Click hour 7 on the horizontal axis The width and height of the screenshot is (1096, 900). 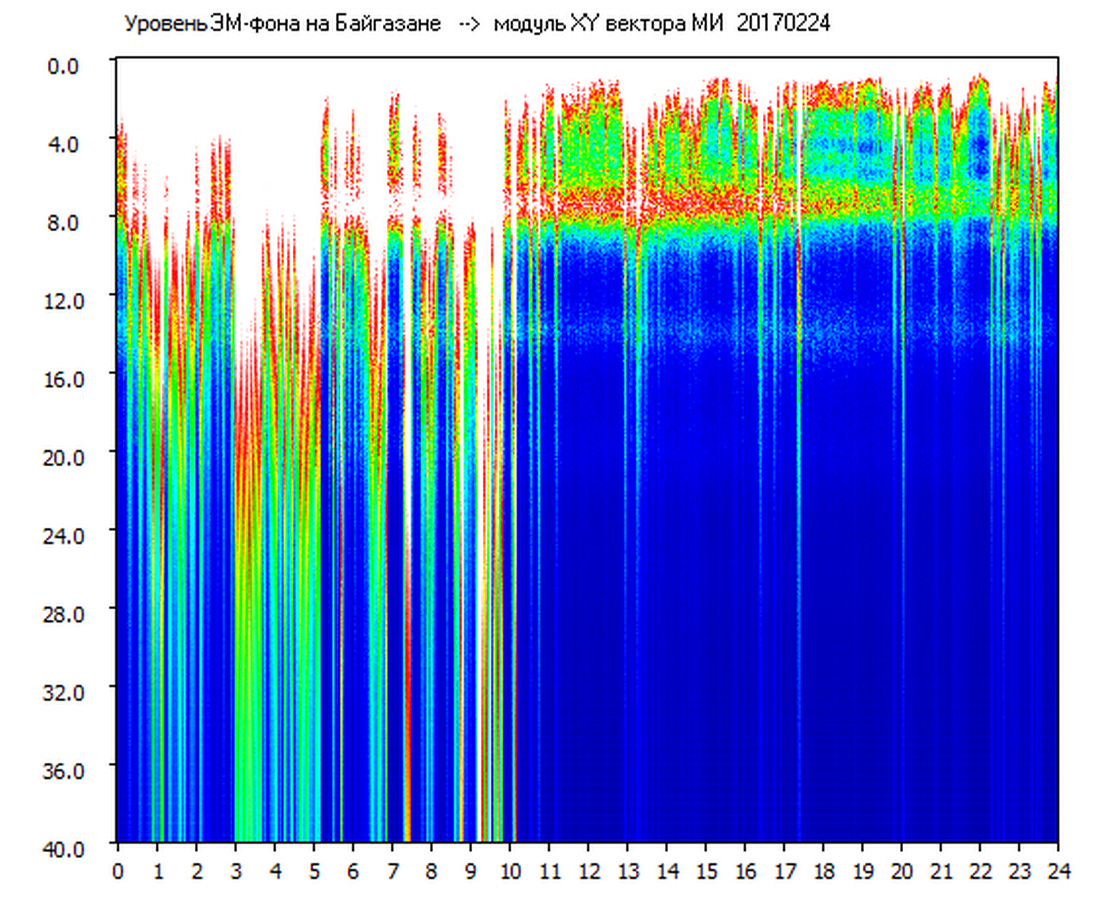[392, 870]
